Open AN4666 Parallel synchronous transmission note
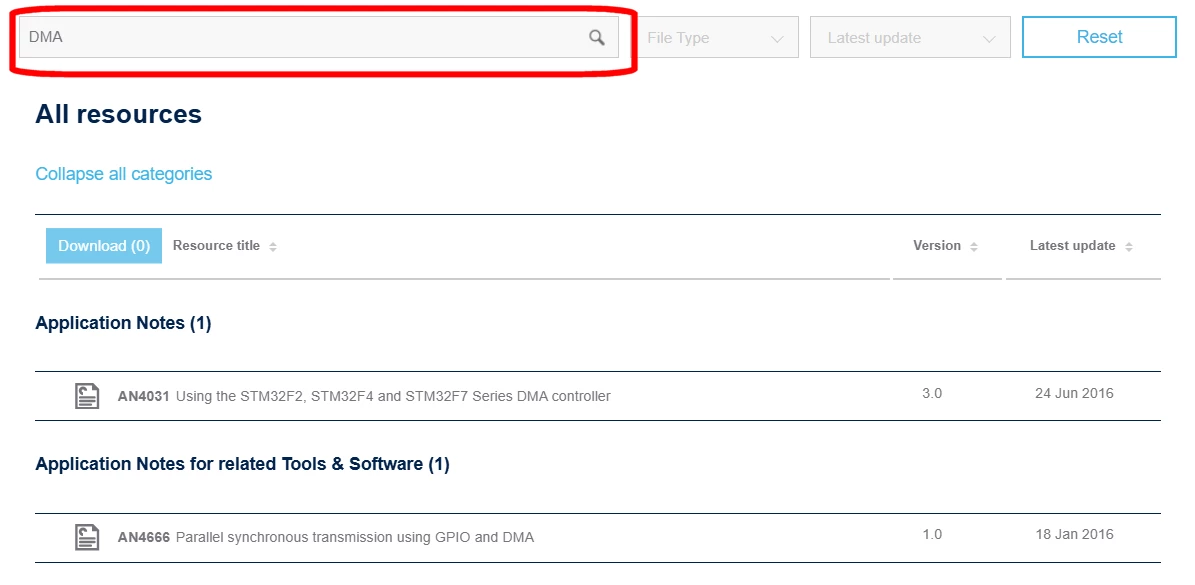 (326, 537)
